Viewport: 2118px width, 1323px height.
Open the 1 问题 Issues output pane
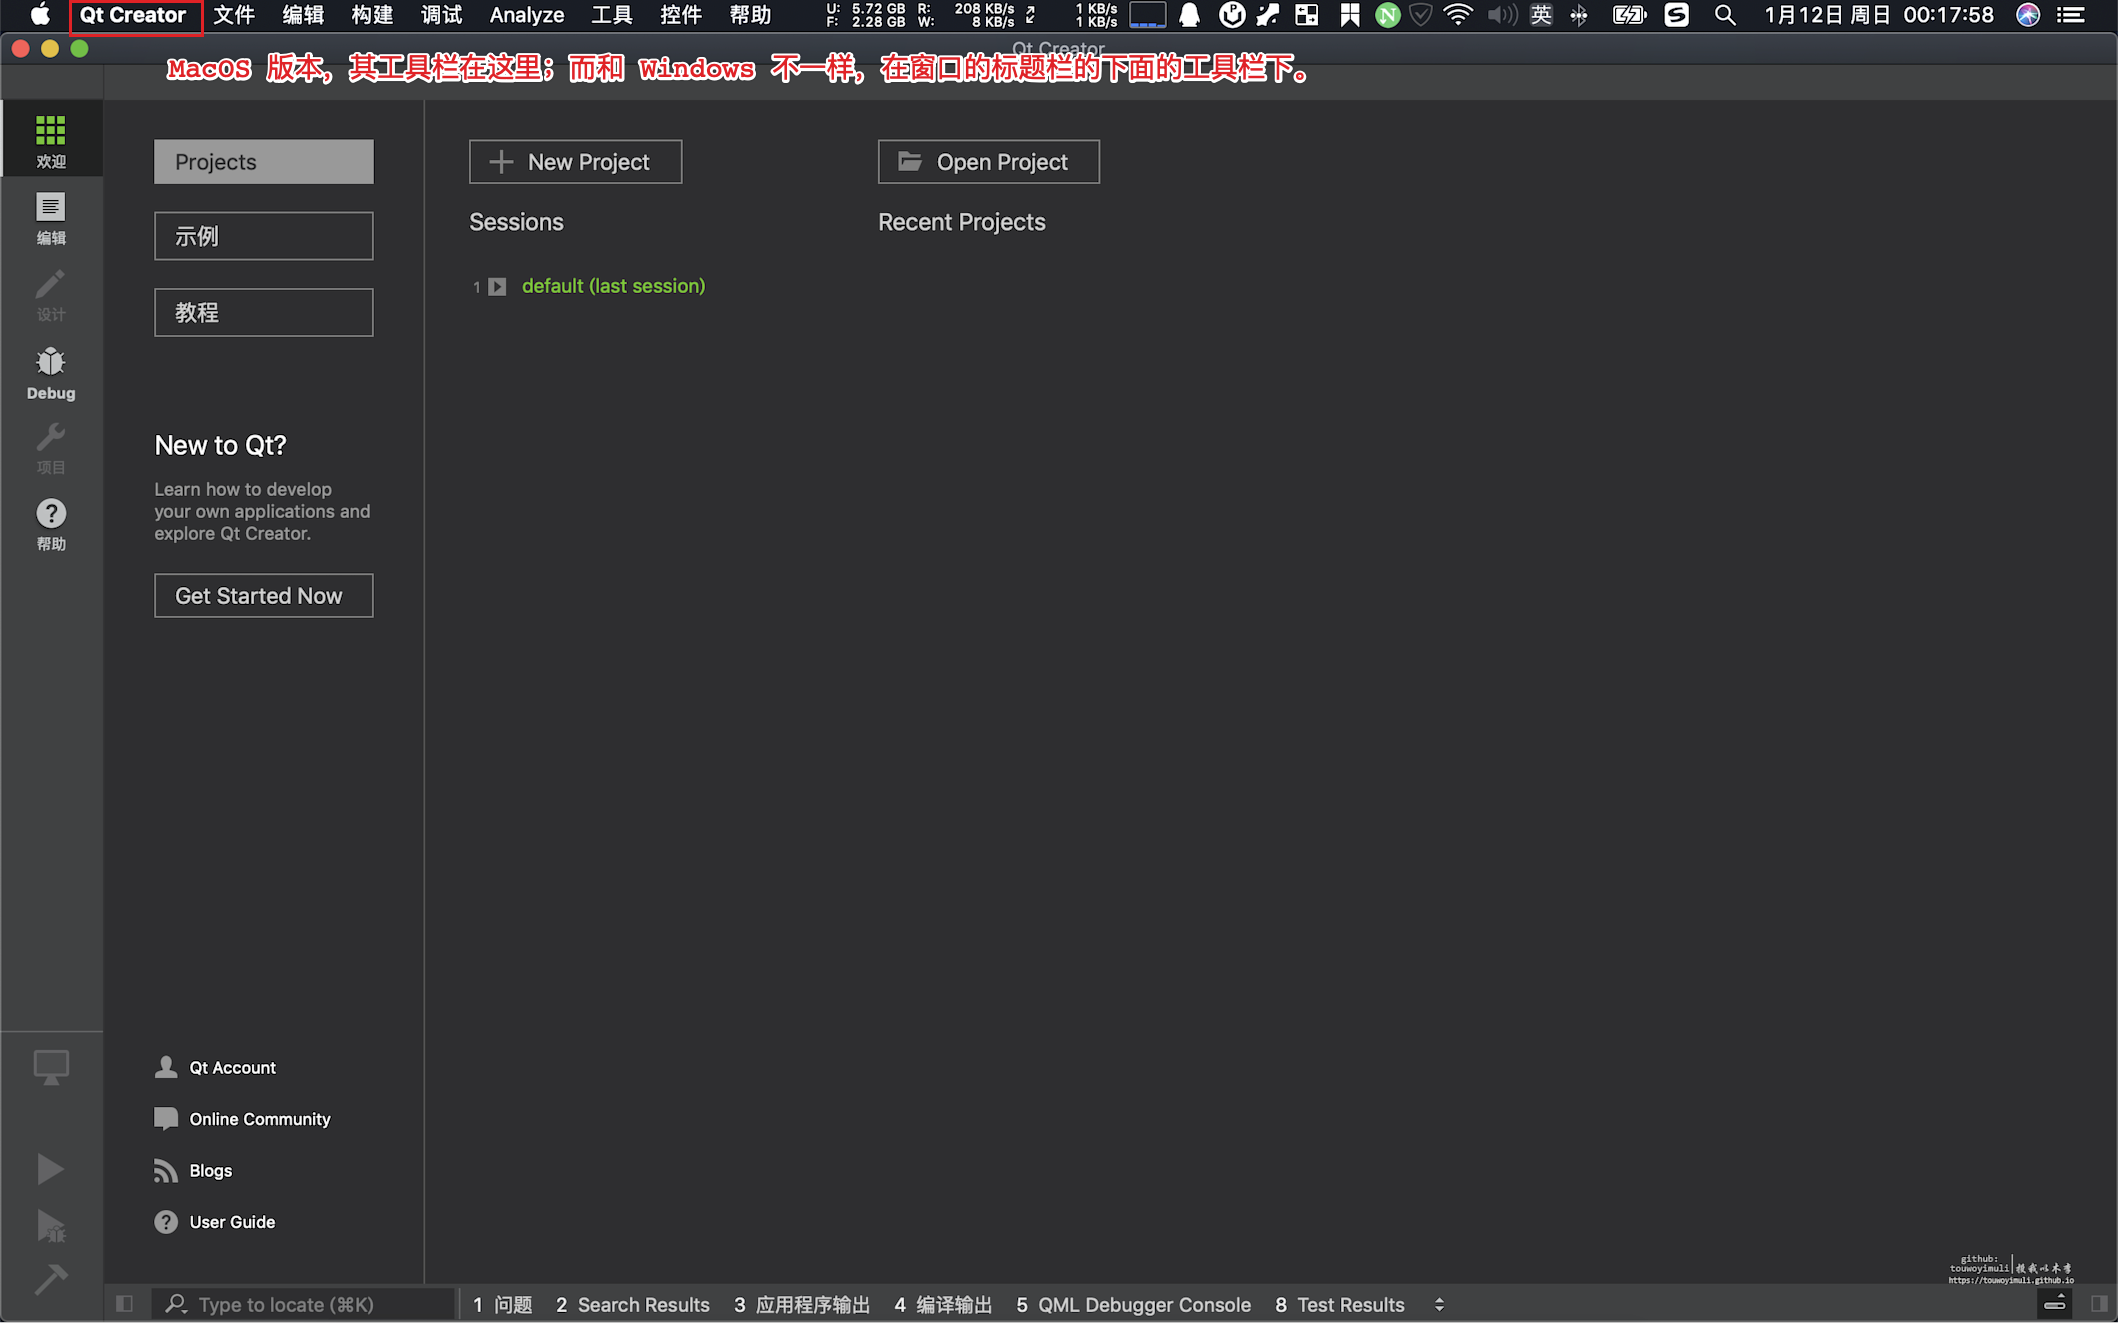click(502, 1304)
